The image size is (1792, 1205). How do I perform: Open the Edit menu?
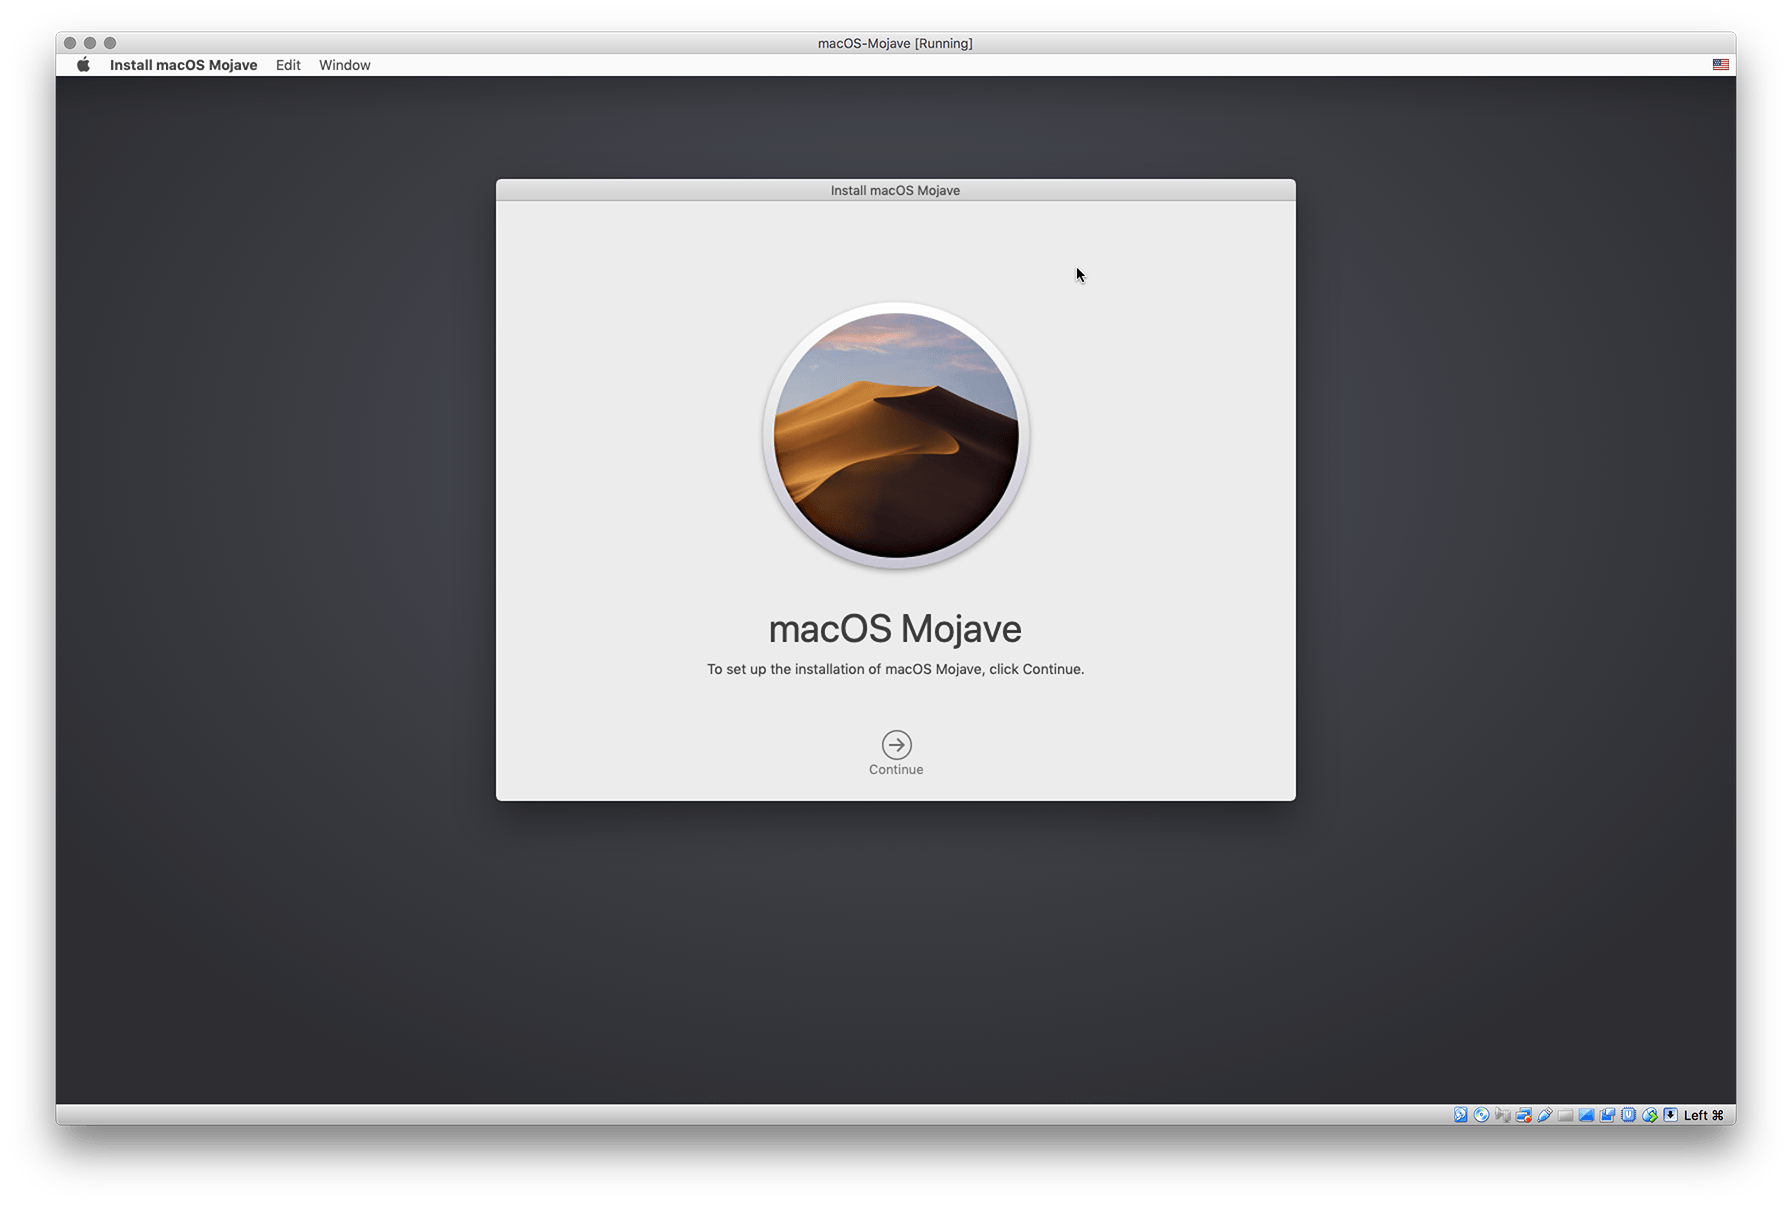(288, 65)
